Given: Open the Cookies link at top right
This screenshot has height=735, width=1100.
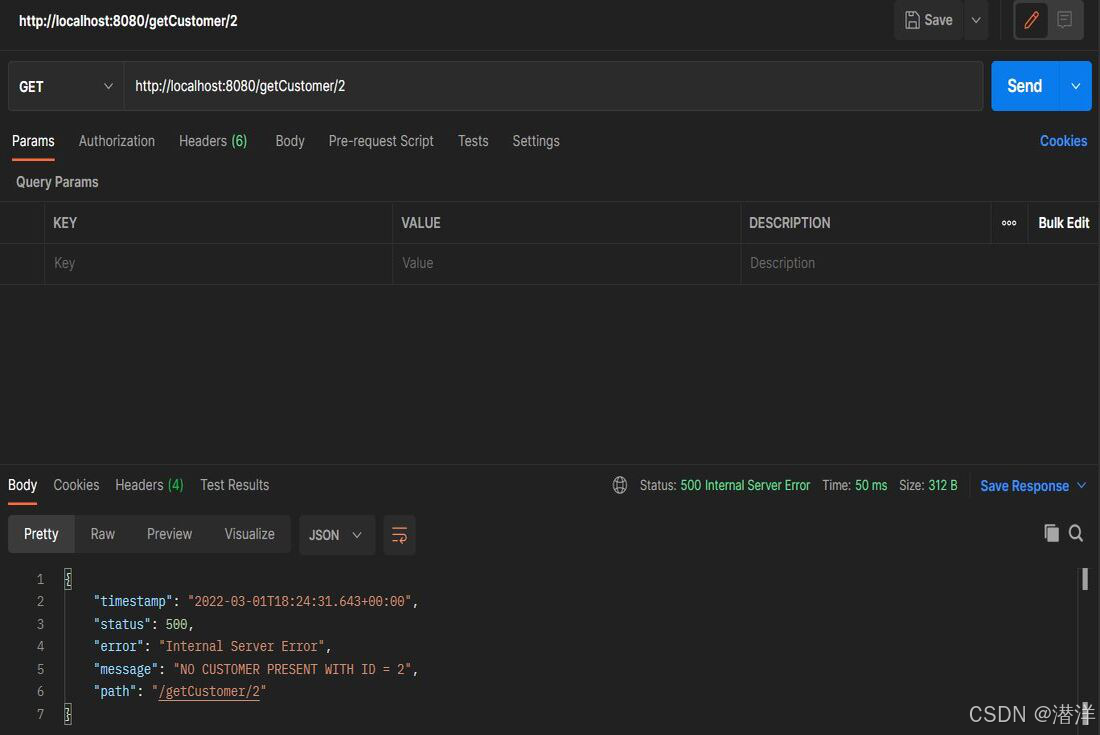Looking at the screenshot, I should pos(1063,141).
